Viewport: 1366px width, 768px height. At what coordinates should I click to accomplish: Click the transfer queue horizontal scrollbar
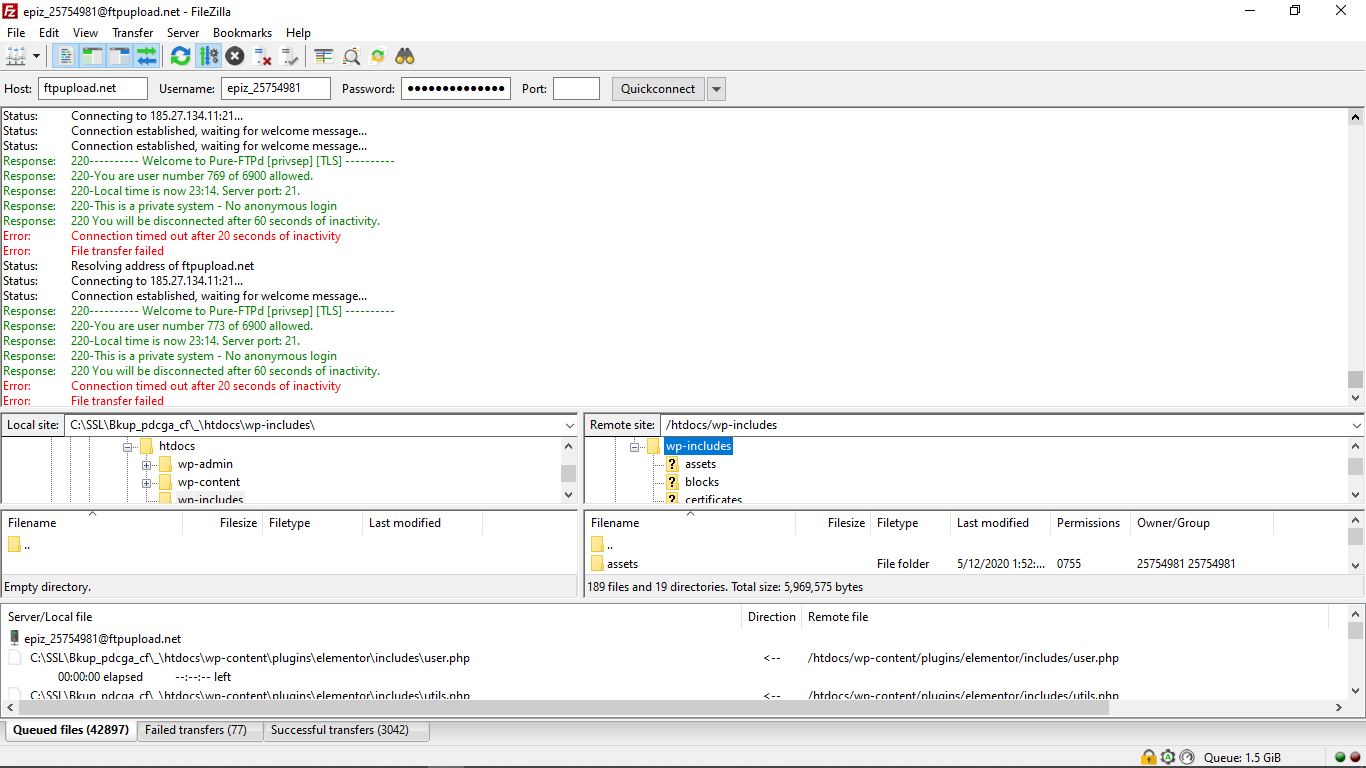pos(560,707)
